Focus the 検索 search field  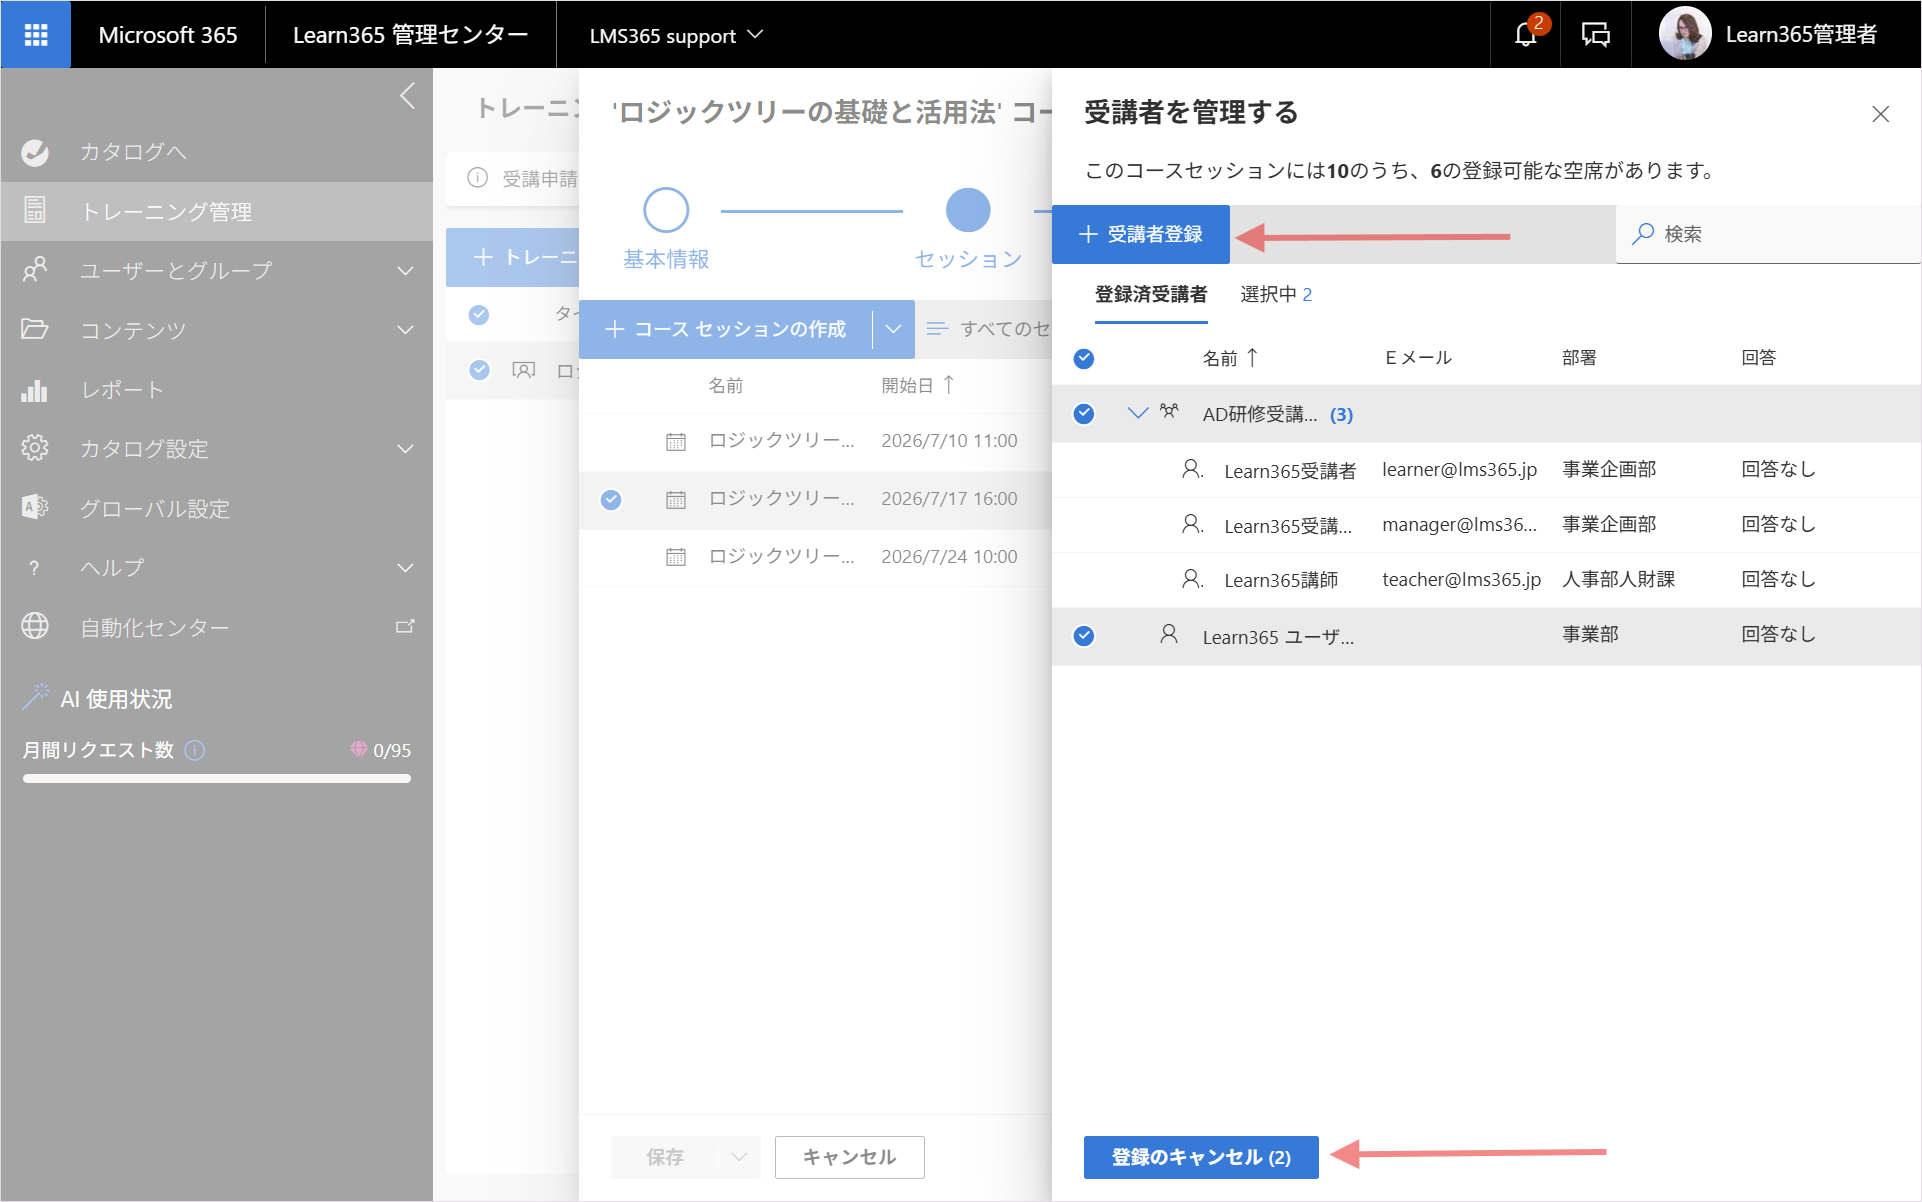pyautogui.click(x=1768, y=234)
